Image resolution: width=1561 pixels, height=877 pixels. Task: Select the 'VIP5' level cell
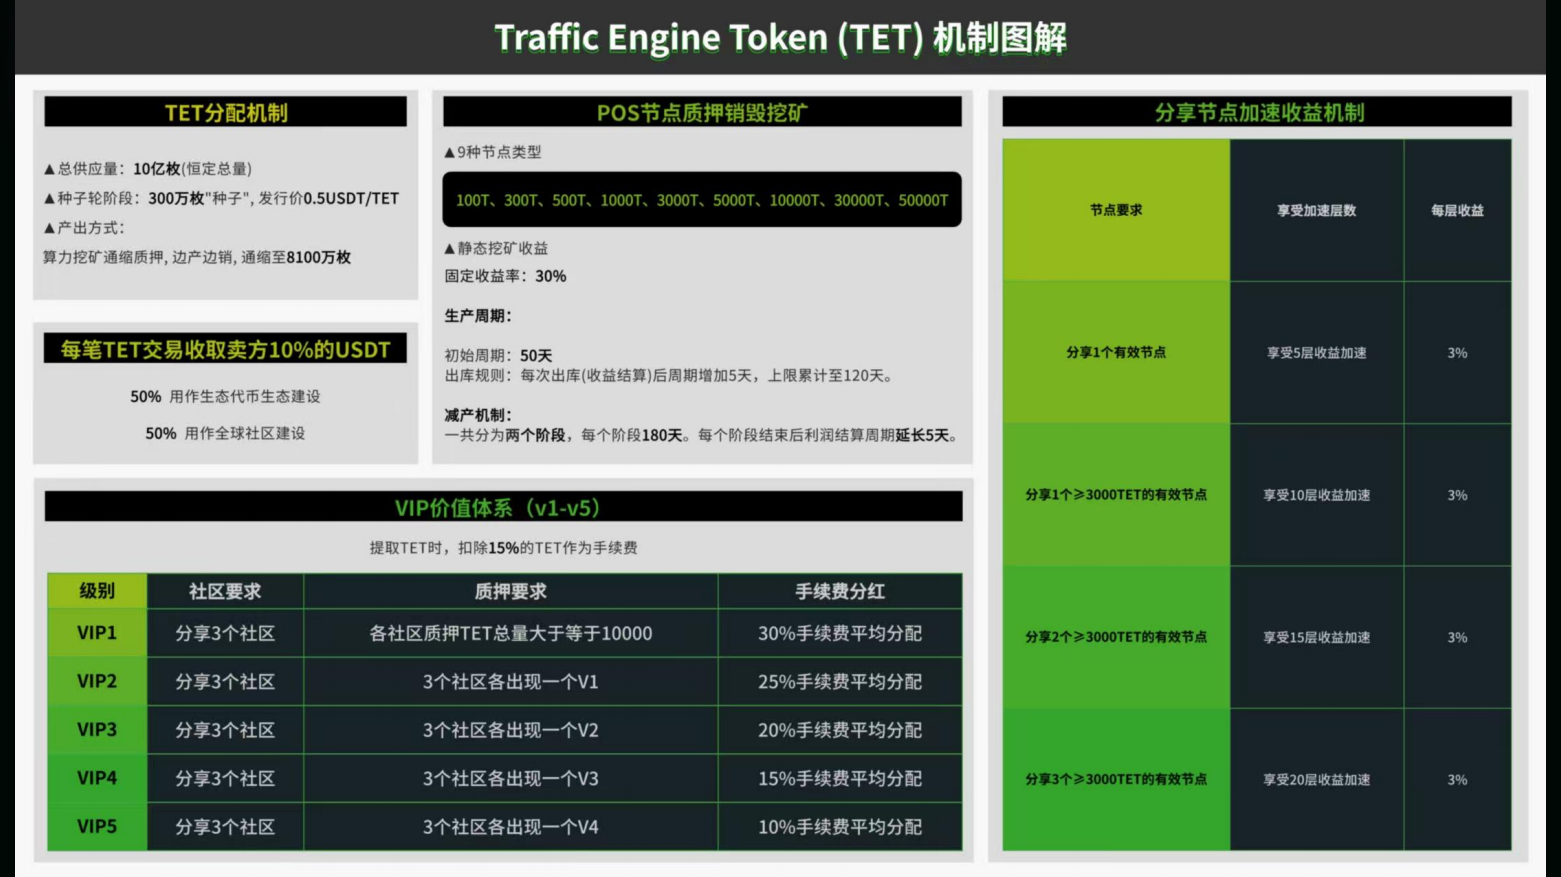[x=97, y=827]
